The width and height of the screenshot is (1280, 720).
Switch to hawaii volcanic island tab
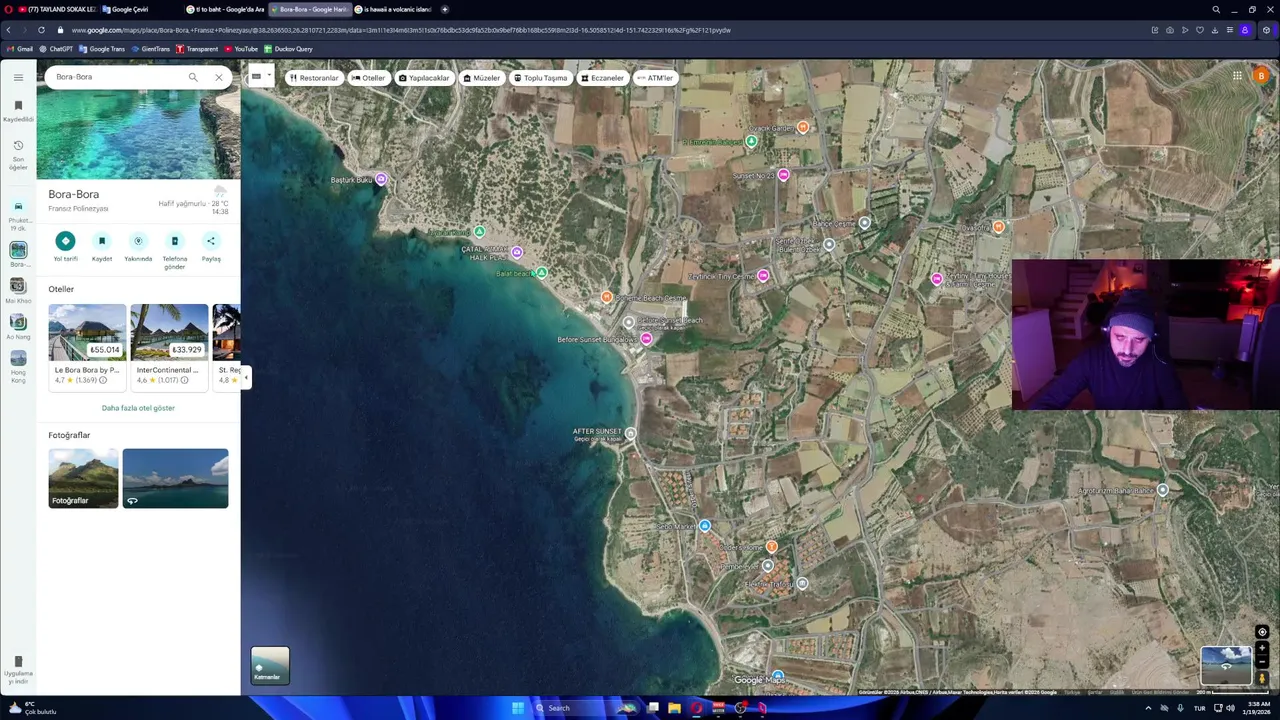tap(393, 9)
